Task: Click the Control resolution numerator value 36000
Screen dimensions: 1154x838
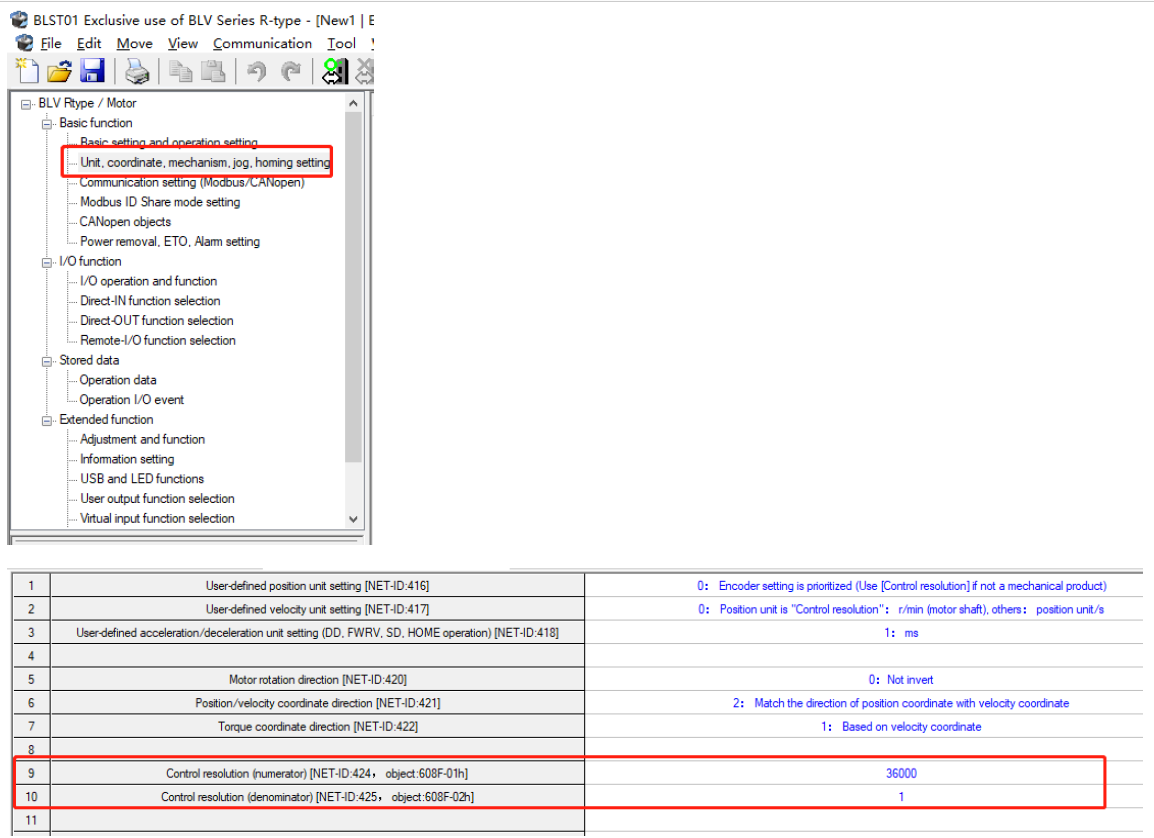Action: coord(900,773)
